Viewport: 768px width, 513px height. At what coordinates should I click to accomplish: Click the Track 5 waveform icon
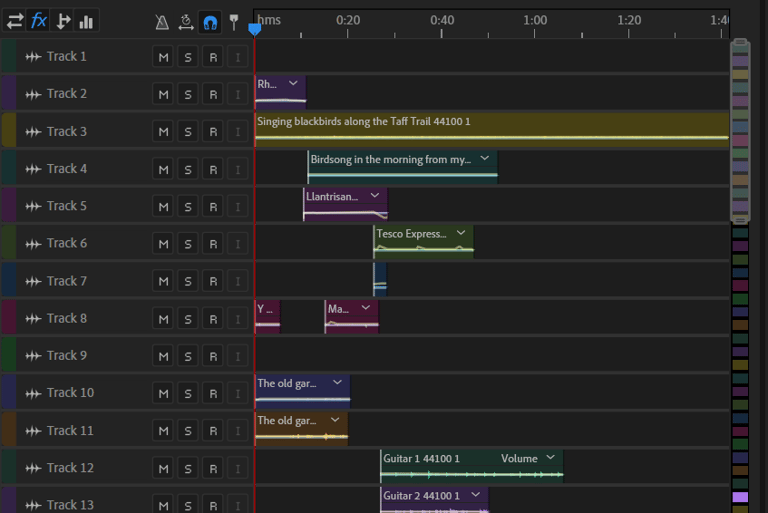tap(33, 206)
